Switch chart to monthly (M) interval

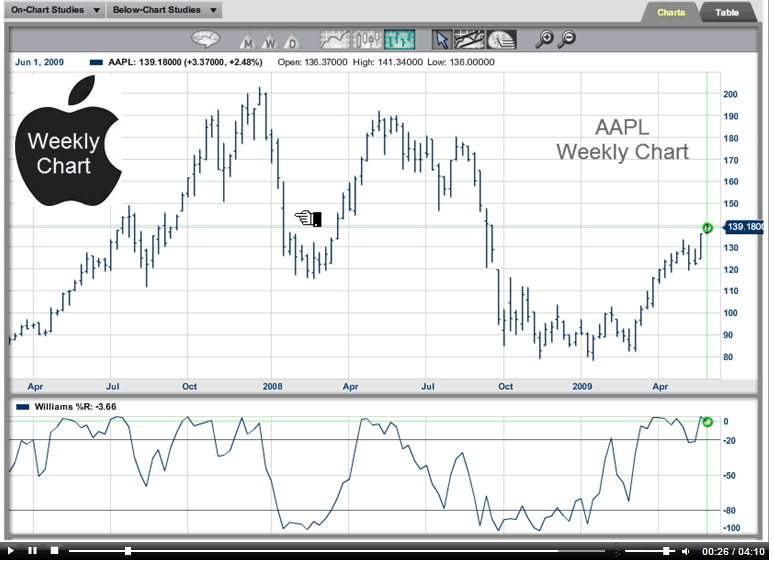247,40
